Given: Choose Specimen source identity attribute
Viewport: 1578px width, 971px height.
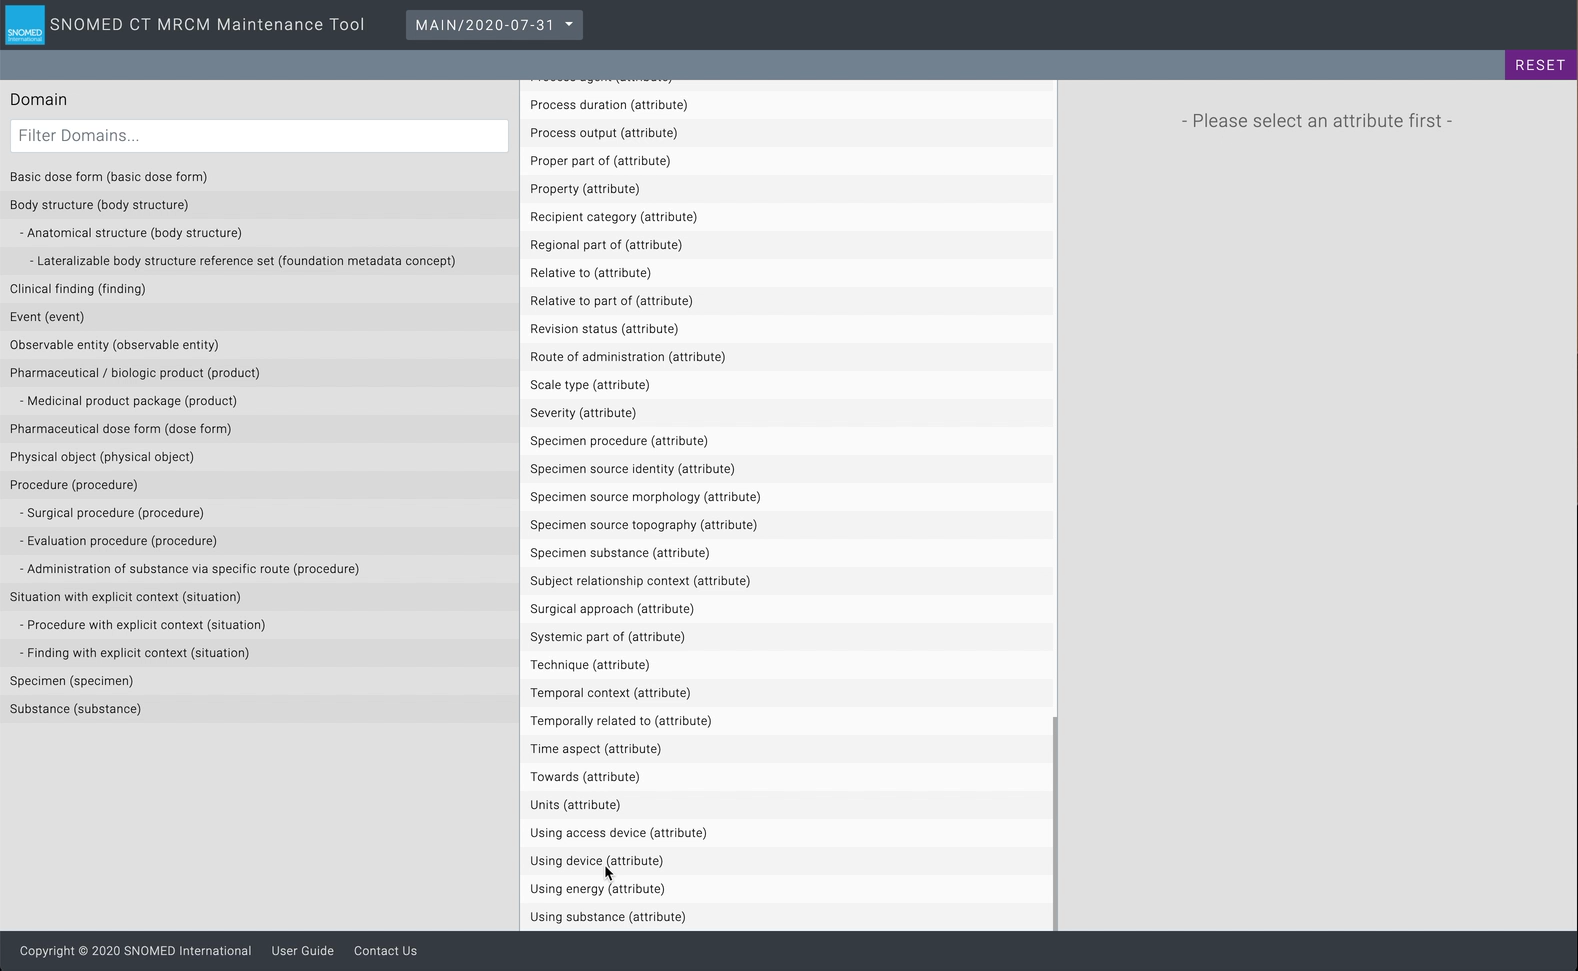Looking at the screenshot, I should coord(786,469).
